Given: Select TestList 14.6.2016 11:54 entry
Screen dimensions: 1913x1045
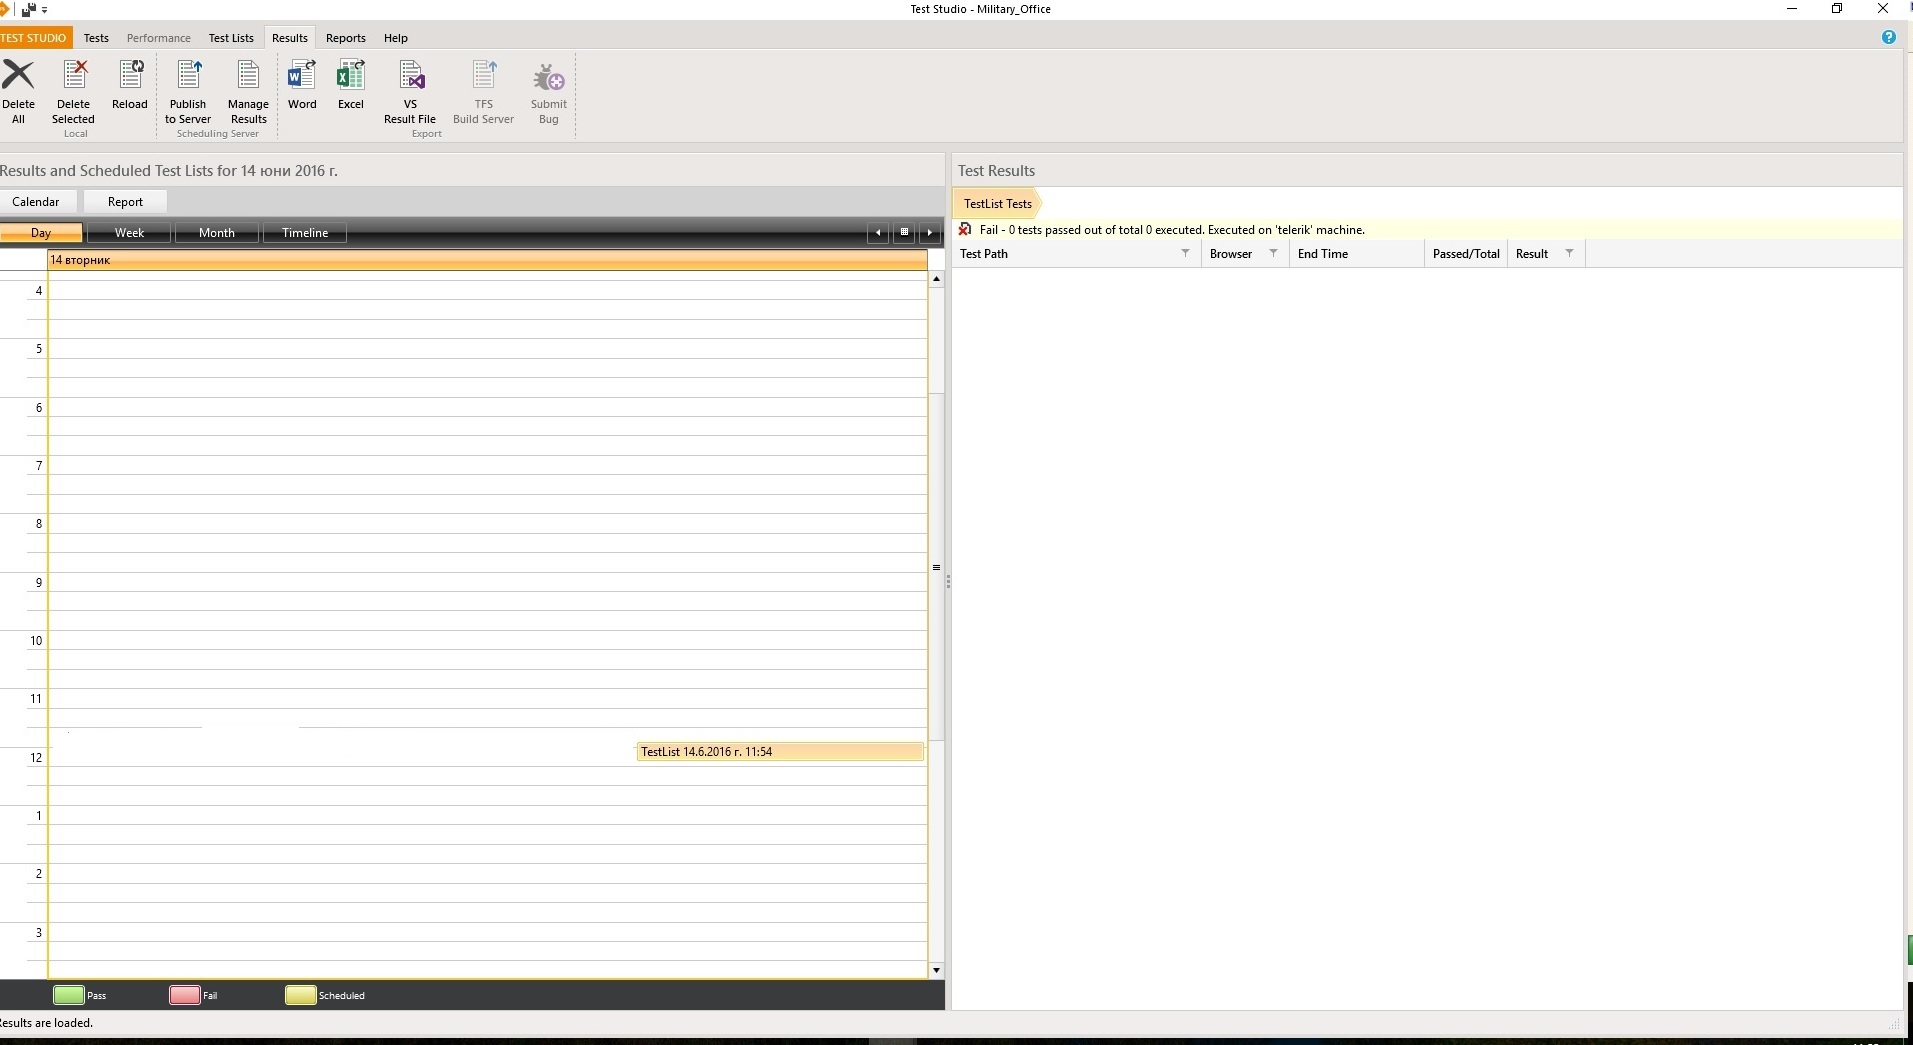Looking at the screenshot, I should [779, 752].
